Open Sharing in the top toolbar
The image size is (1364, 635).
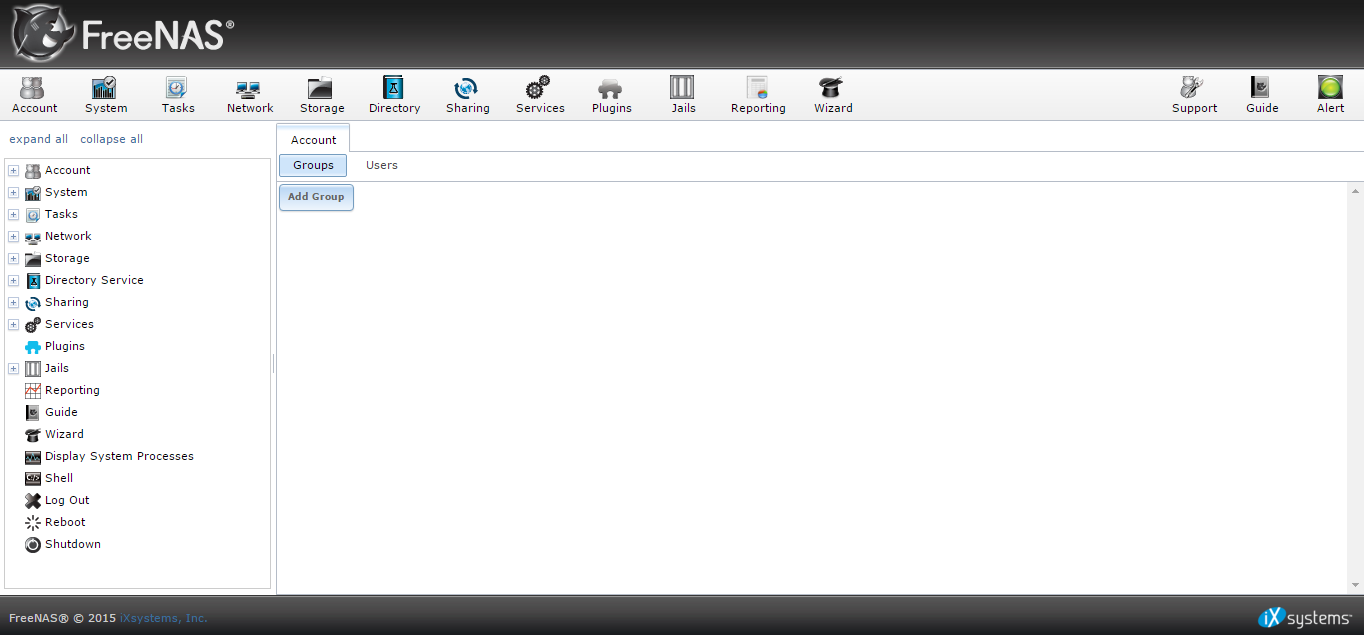pyautogui.click(x=468, y=96)
